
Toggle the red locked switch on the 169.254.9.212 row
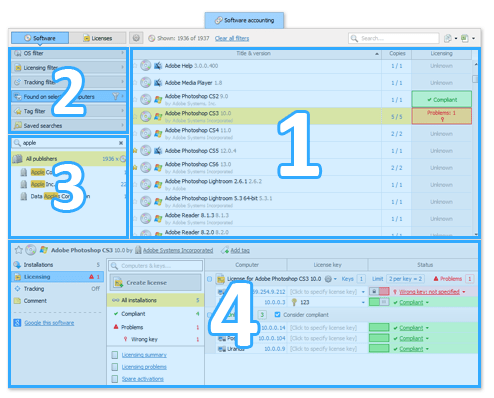coord(379,292)
